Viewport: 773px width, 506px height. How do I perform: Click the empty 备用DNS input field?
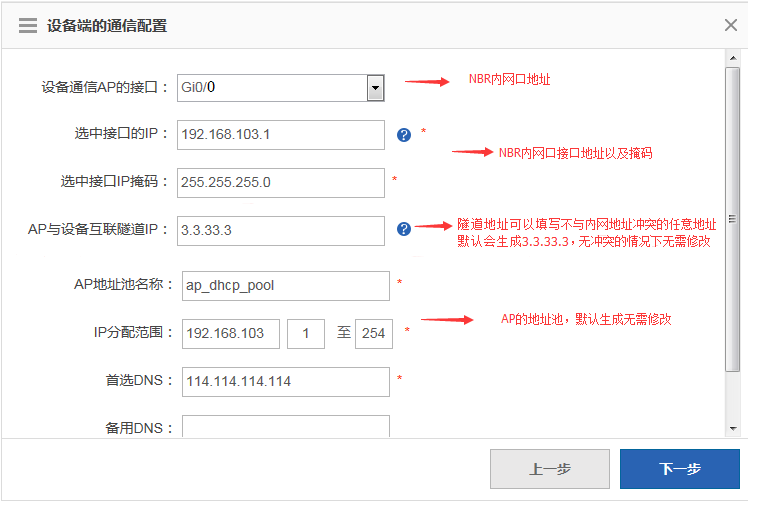285,427
